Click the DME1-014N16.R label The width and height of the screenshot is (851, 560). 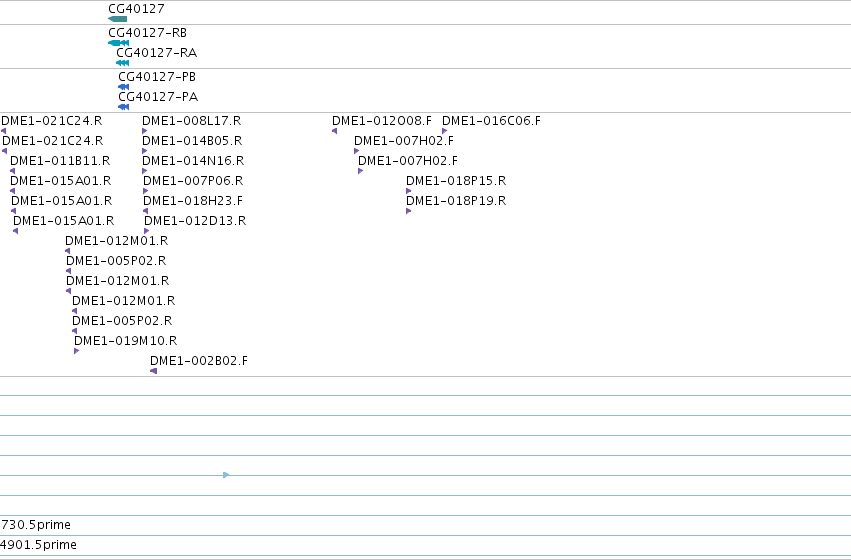point(193,161)
